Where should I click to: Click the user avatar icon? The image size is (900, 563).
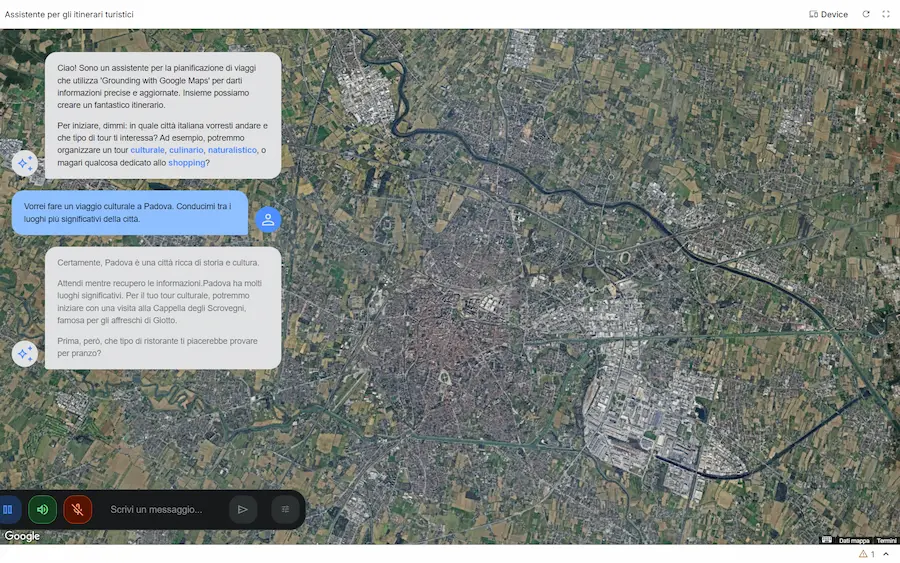tap(268, 219)
